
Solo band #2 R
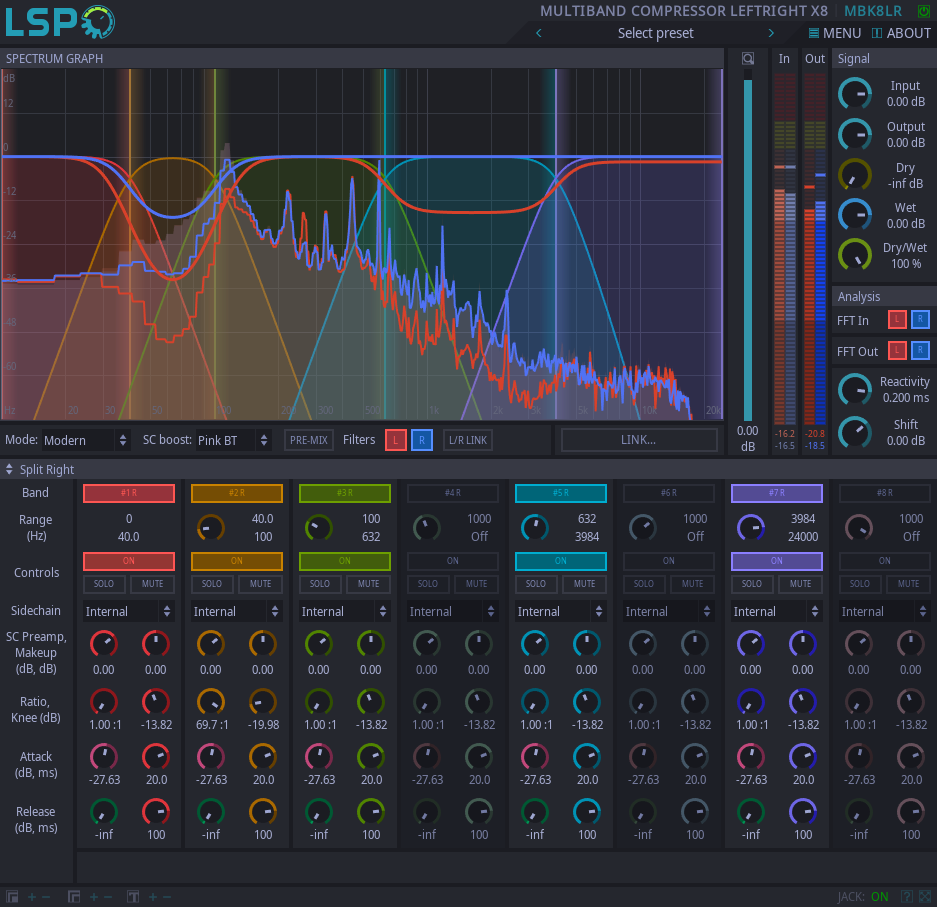[x=212, y=584]
